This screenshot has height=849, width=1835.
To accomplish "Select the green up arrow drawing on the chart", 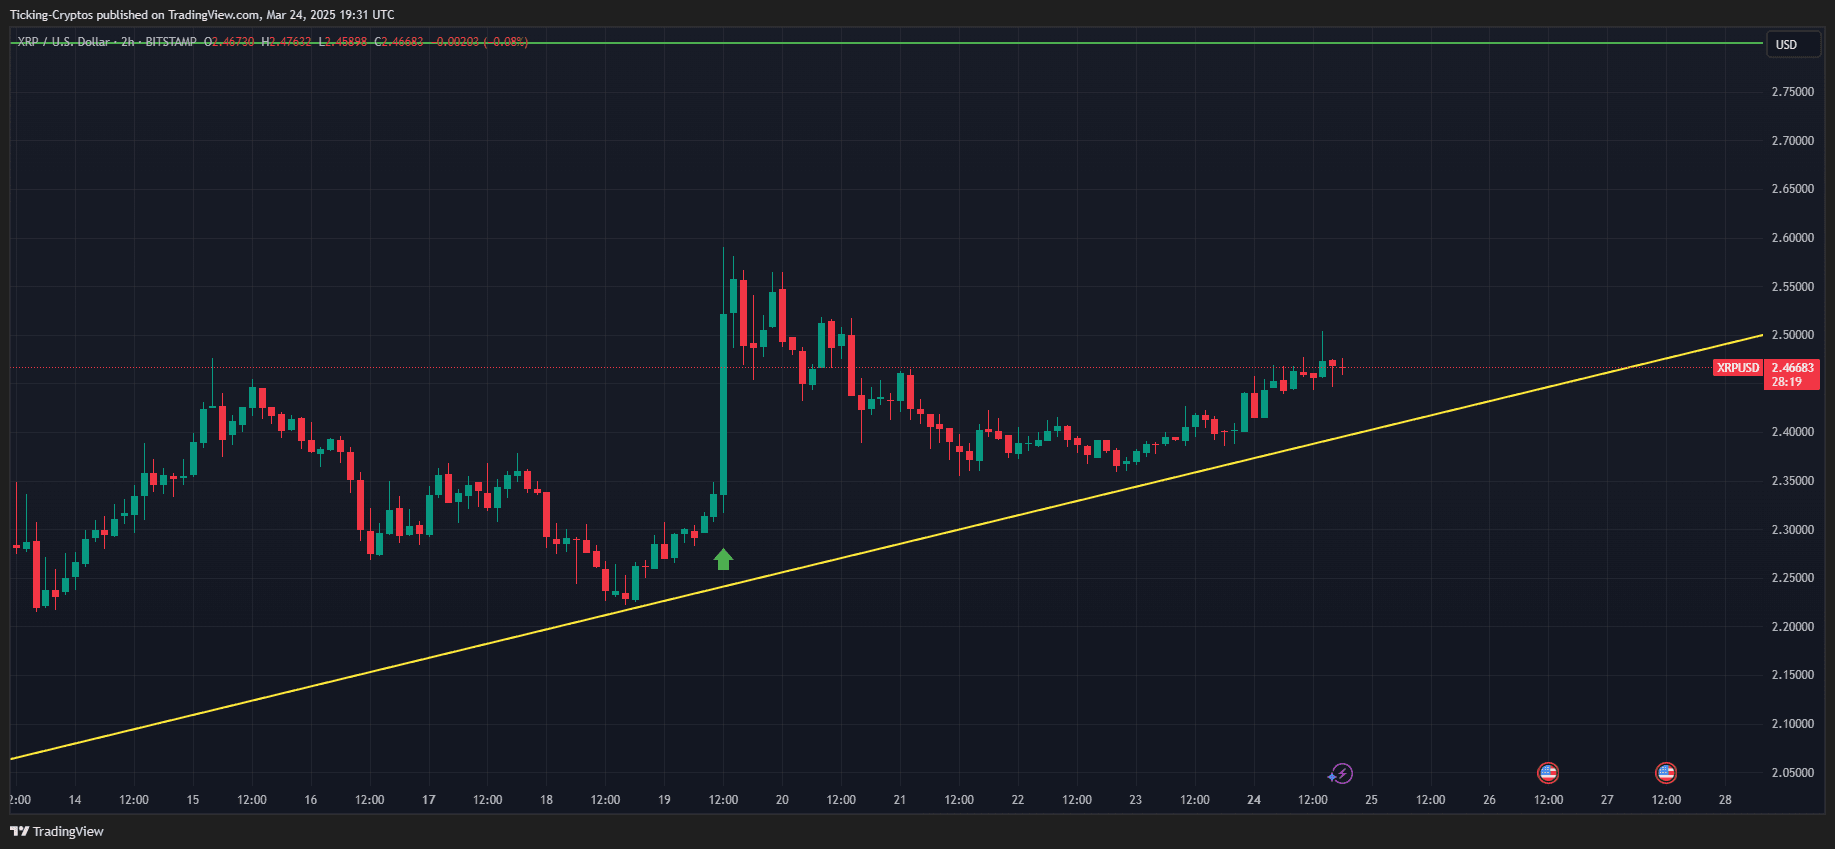I will pyautogui.click(x=724, y=559).
